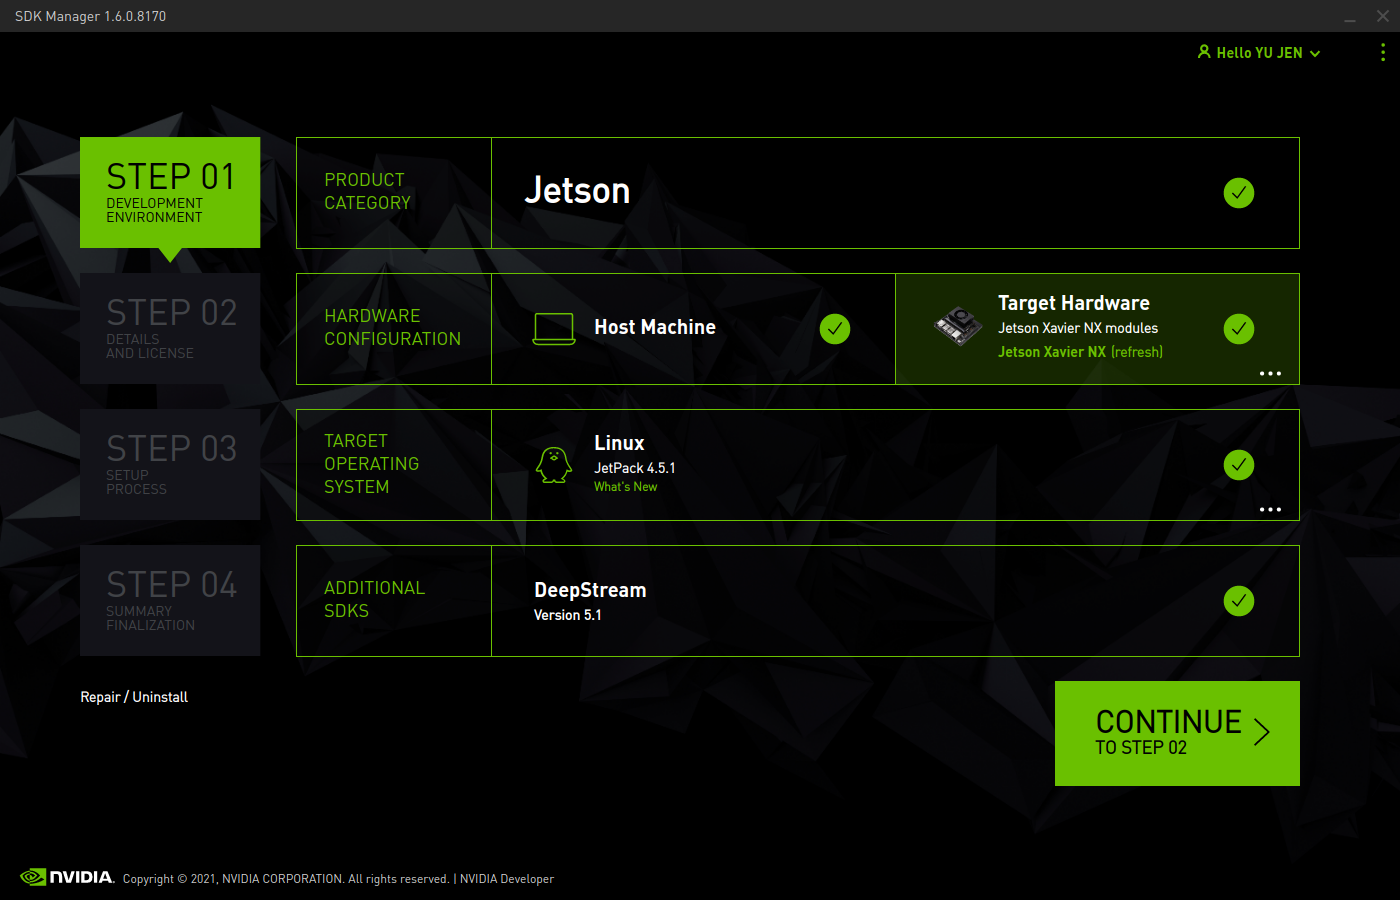Click the user profile icon beside Hello YU JEN
Screen dimensions: 1400x900
pyautogui.click(x=1204, y=52)
